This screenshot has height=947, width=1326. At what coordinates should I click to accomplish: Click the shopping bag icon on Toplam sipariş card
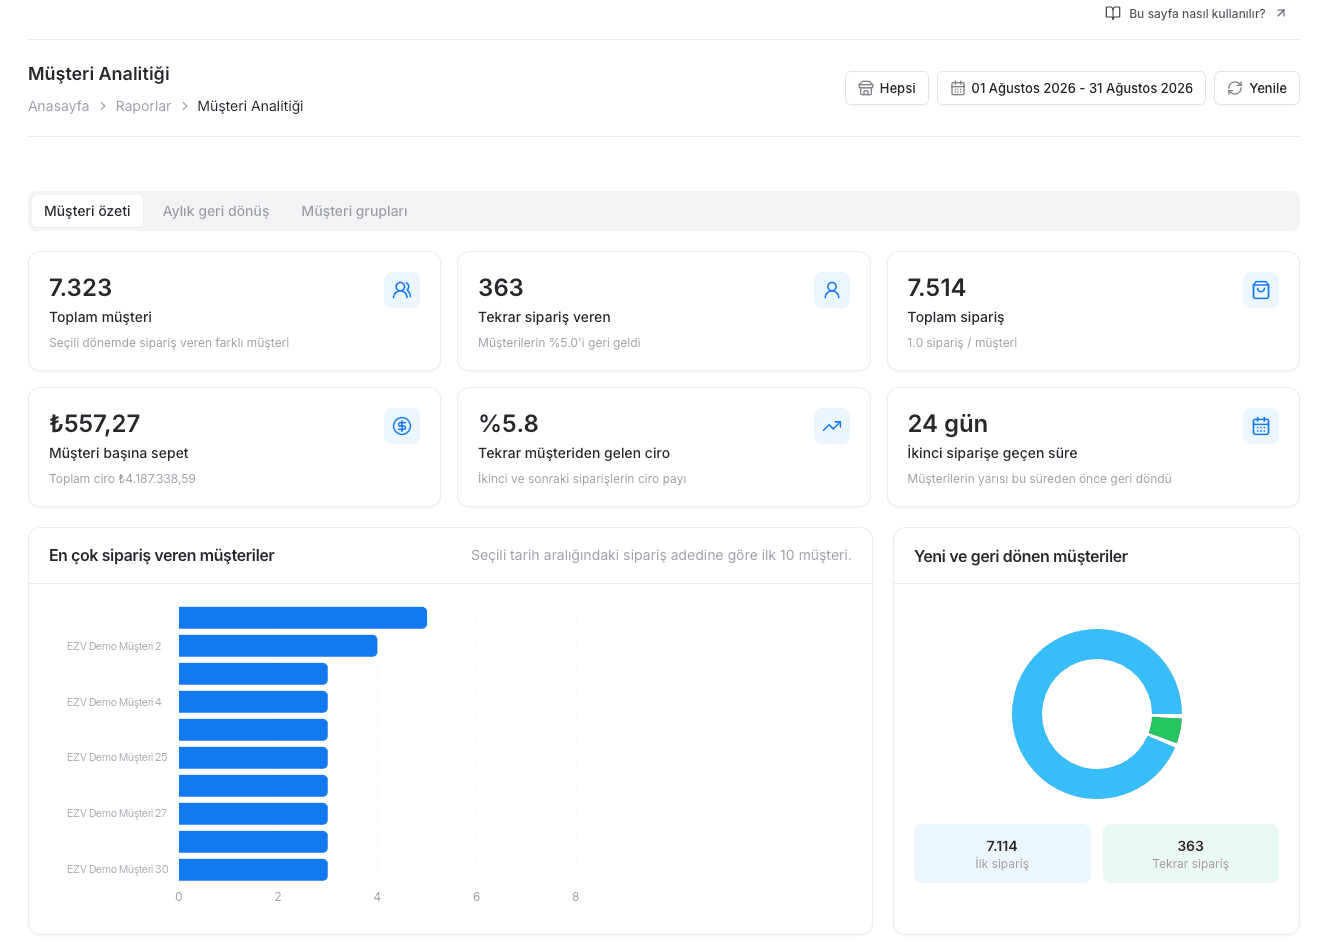pyautogui.click(x=1261, y=290)
